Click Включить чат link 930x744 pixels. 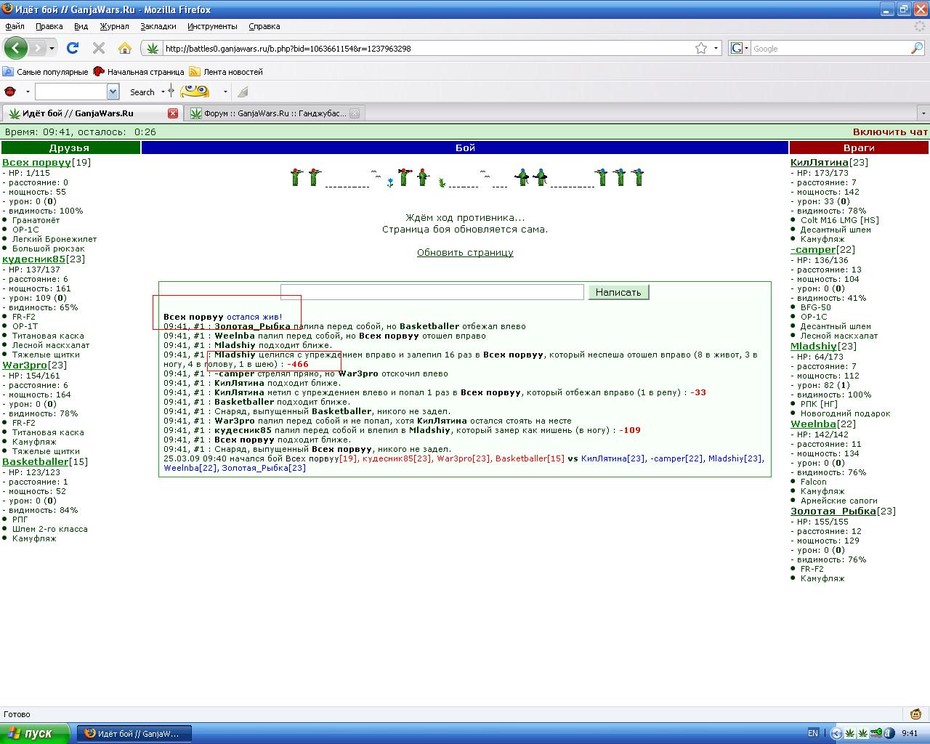click(x=890, y=132)
